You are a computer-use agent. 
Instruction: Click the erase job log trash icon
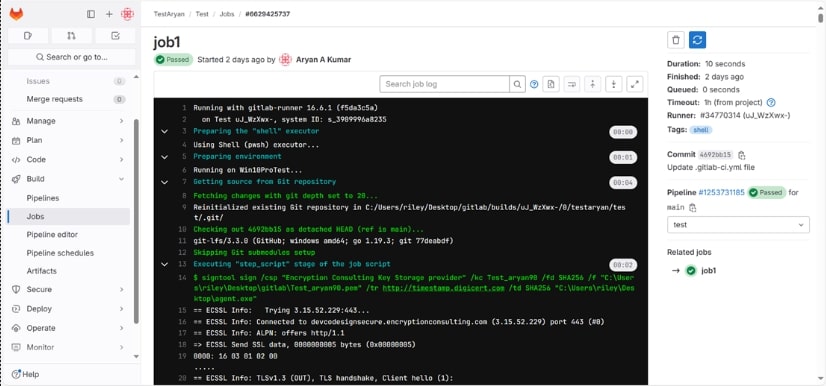tap(676, 40)
